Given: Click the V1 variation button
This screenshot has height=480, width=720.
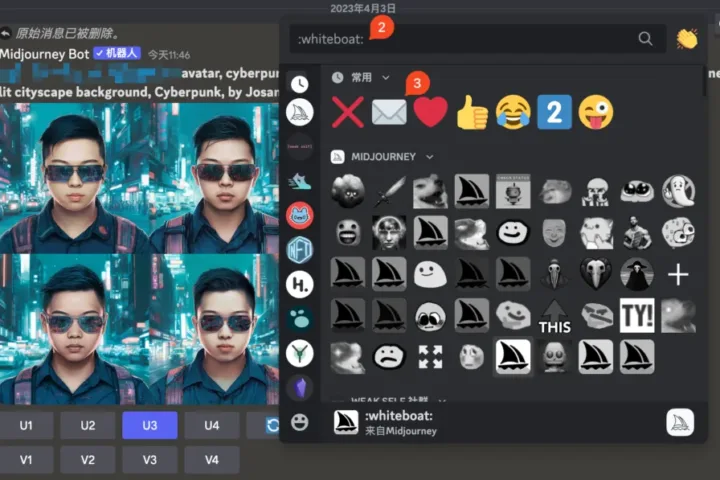Looking at the screenshot, I should tap(26, 460).
